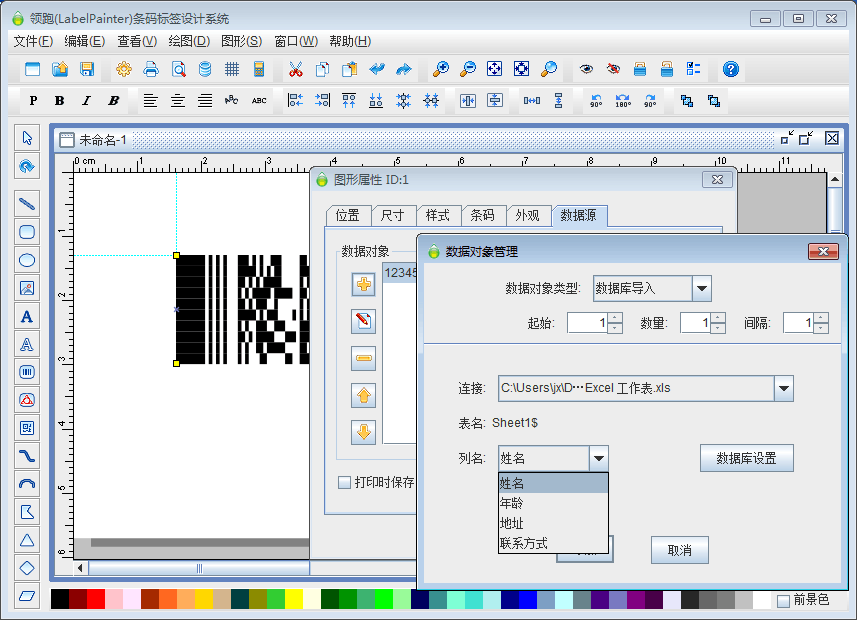Open the 绘图(D) menu
Image resolution: width=857 pixels, height=620 pixels.
[189, 42]
